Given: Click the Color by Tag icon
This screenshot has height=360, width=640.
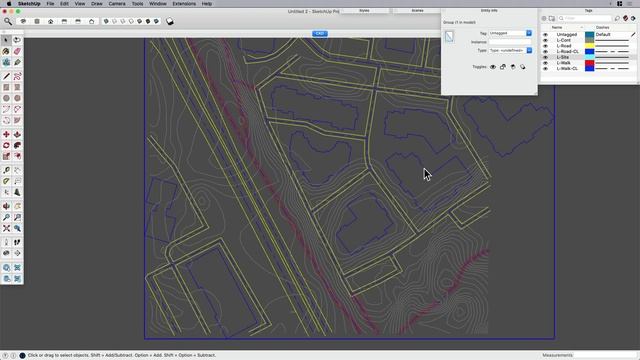Looking at the screenshot, I should (x=625, y=18).
